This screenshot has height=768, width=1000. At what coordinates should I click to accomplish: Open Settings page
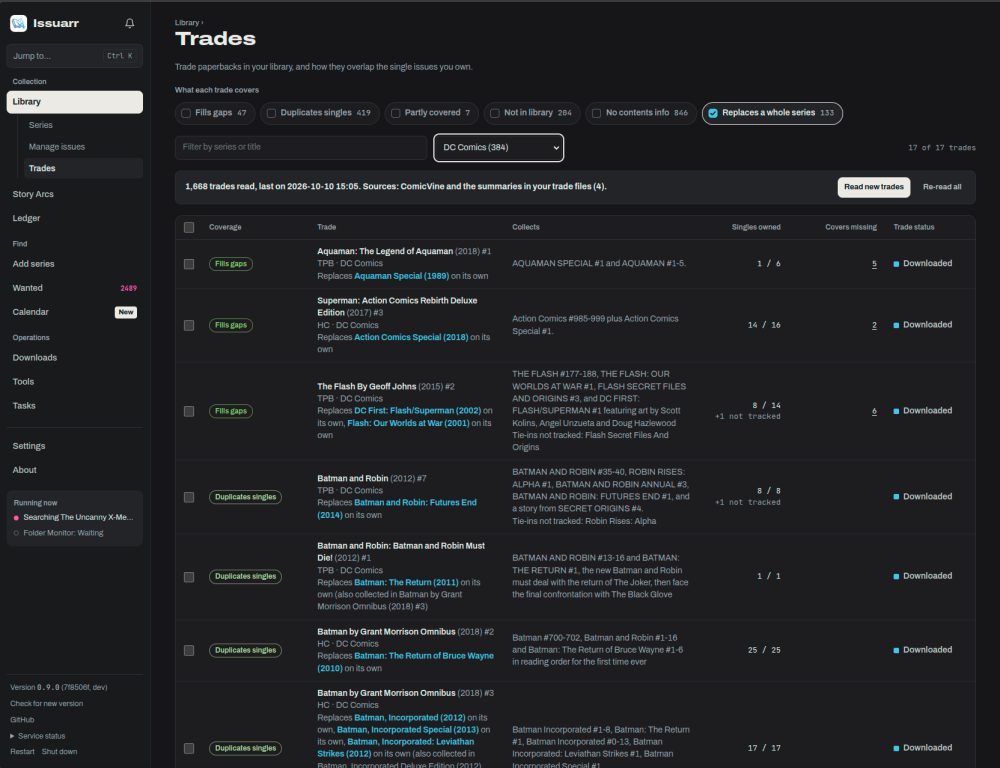[x=29, y=446]
